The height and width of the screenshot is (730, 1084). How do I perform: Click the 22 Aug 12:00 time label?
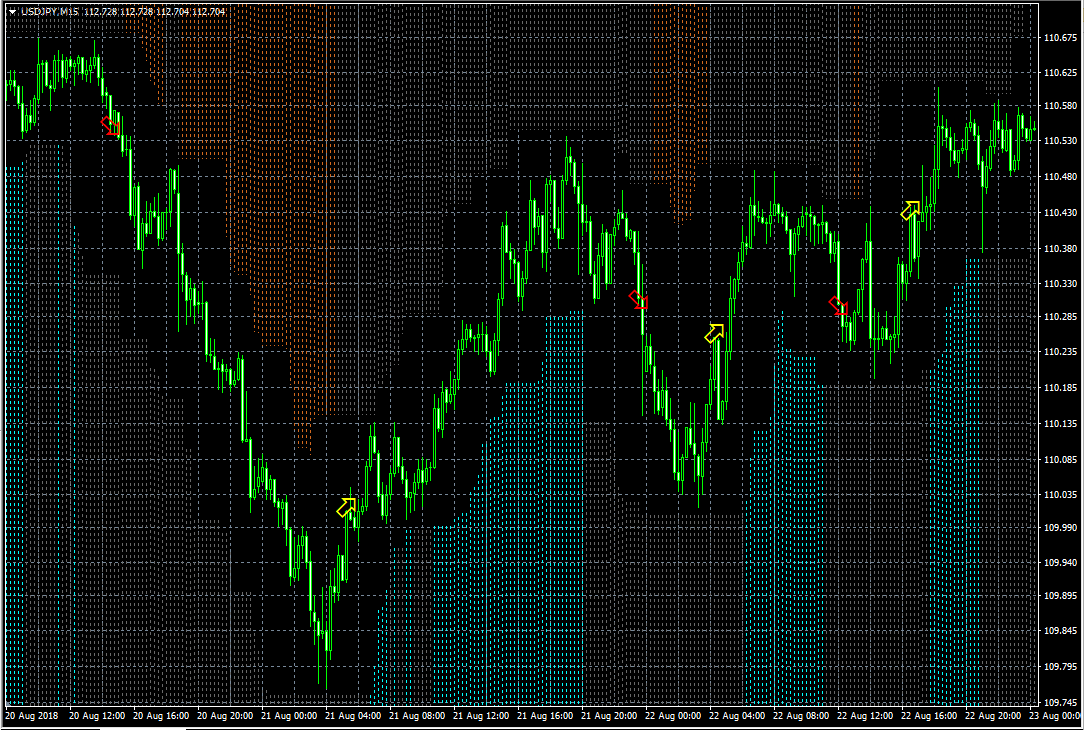pyautogui.click(x=865, y=715)
